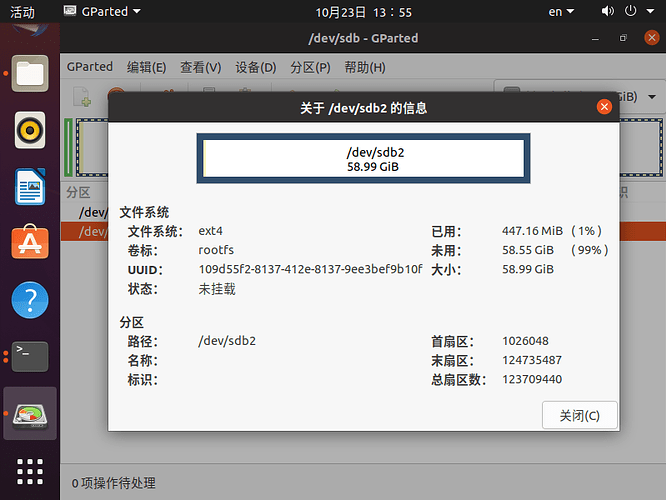Open the Files app in dock
The image size is (666, 500).
(x=30, y=72)
